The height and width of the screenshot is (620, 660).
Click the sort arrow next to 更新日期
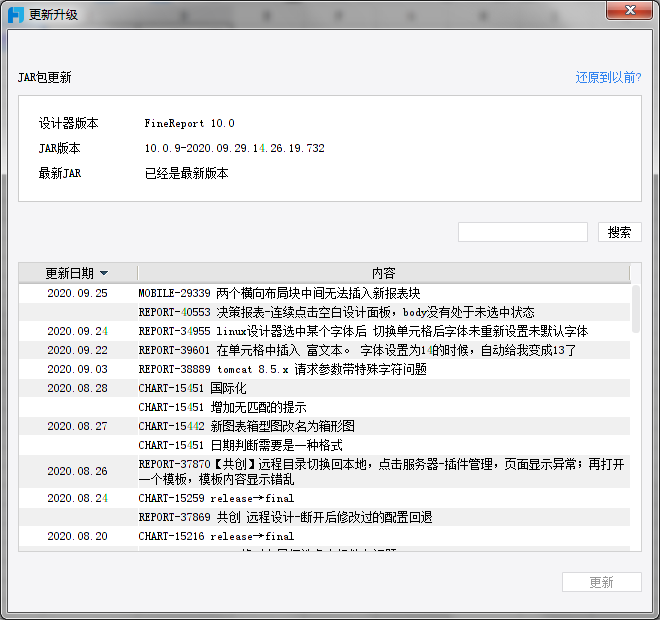pos(104,273)
